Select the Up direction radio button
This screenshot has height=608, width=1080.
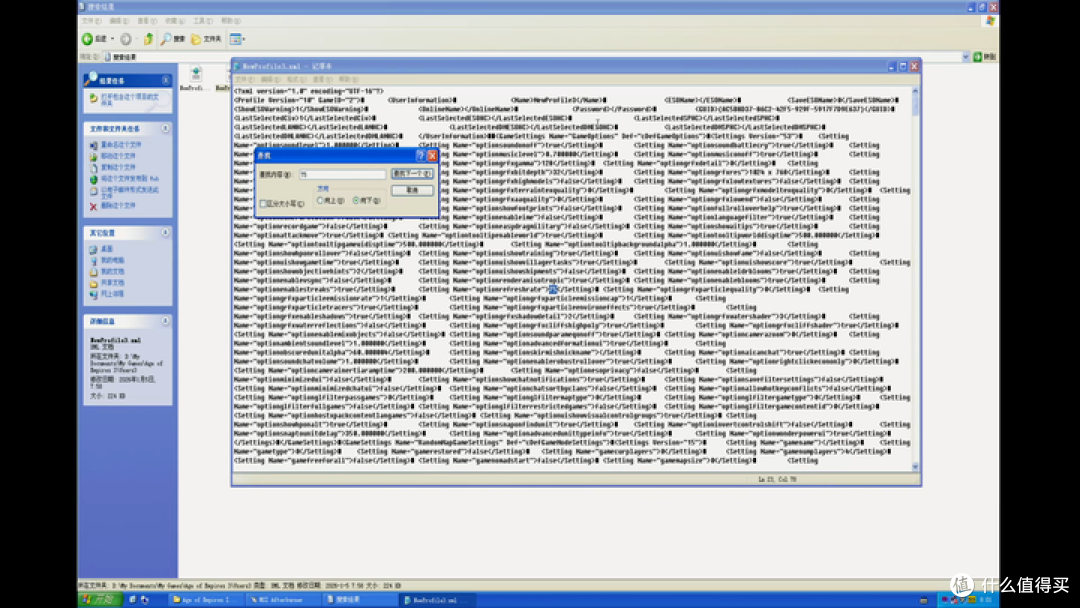[x=320, y=200]
